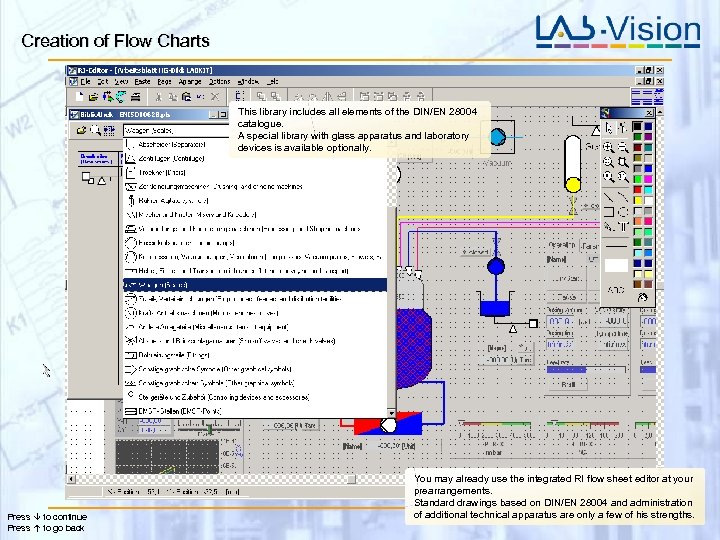Click the paint palette icon at palette bottom
The image size is (720, 540).
(x=642, y=298)
